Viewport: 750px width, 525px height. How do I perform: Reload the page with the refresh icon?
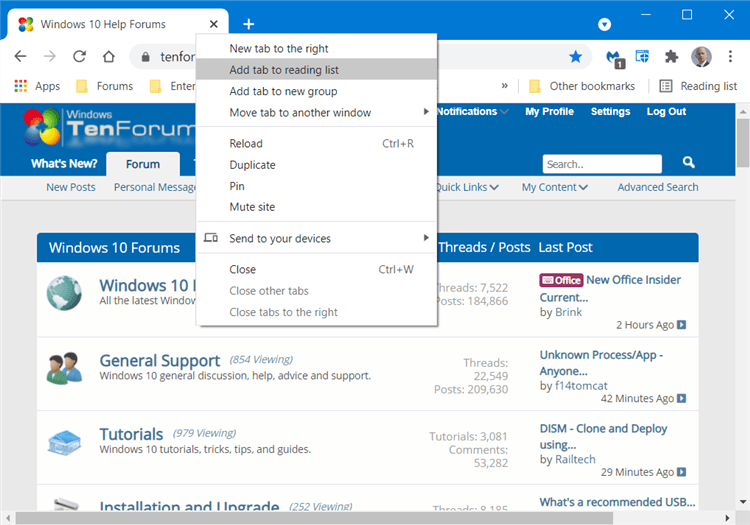[x=79, y=56]
